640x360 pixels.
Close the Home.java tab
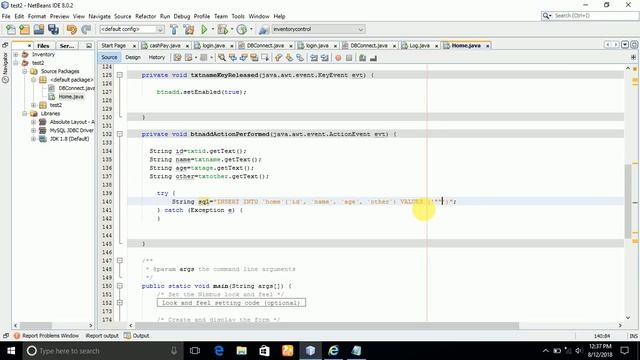(487, 46)
